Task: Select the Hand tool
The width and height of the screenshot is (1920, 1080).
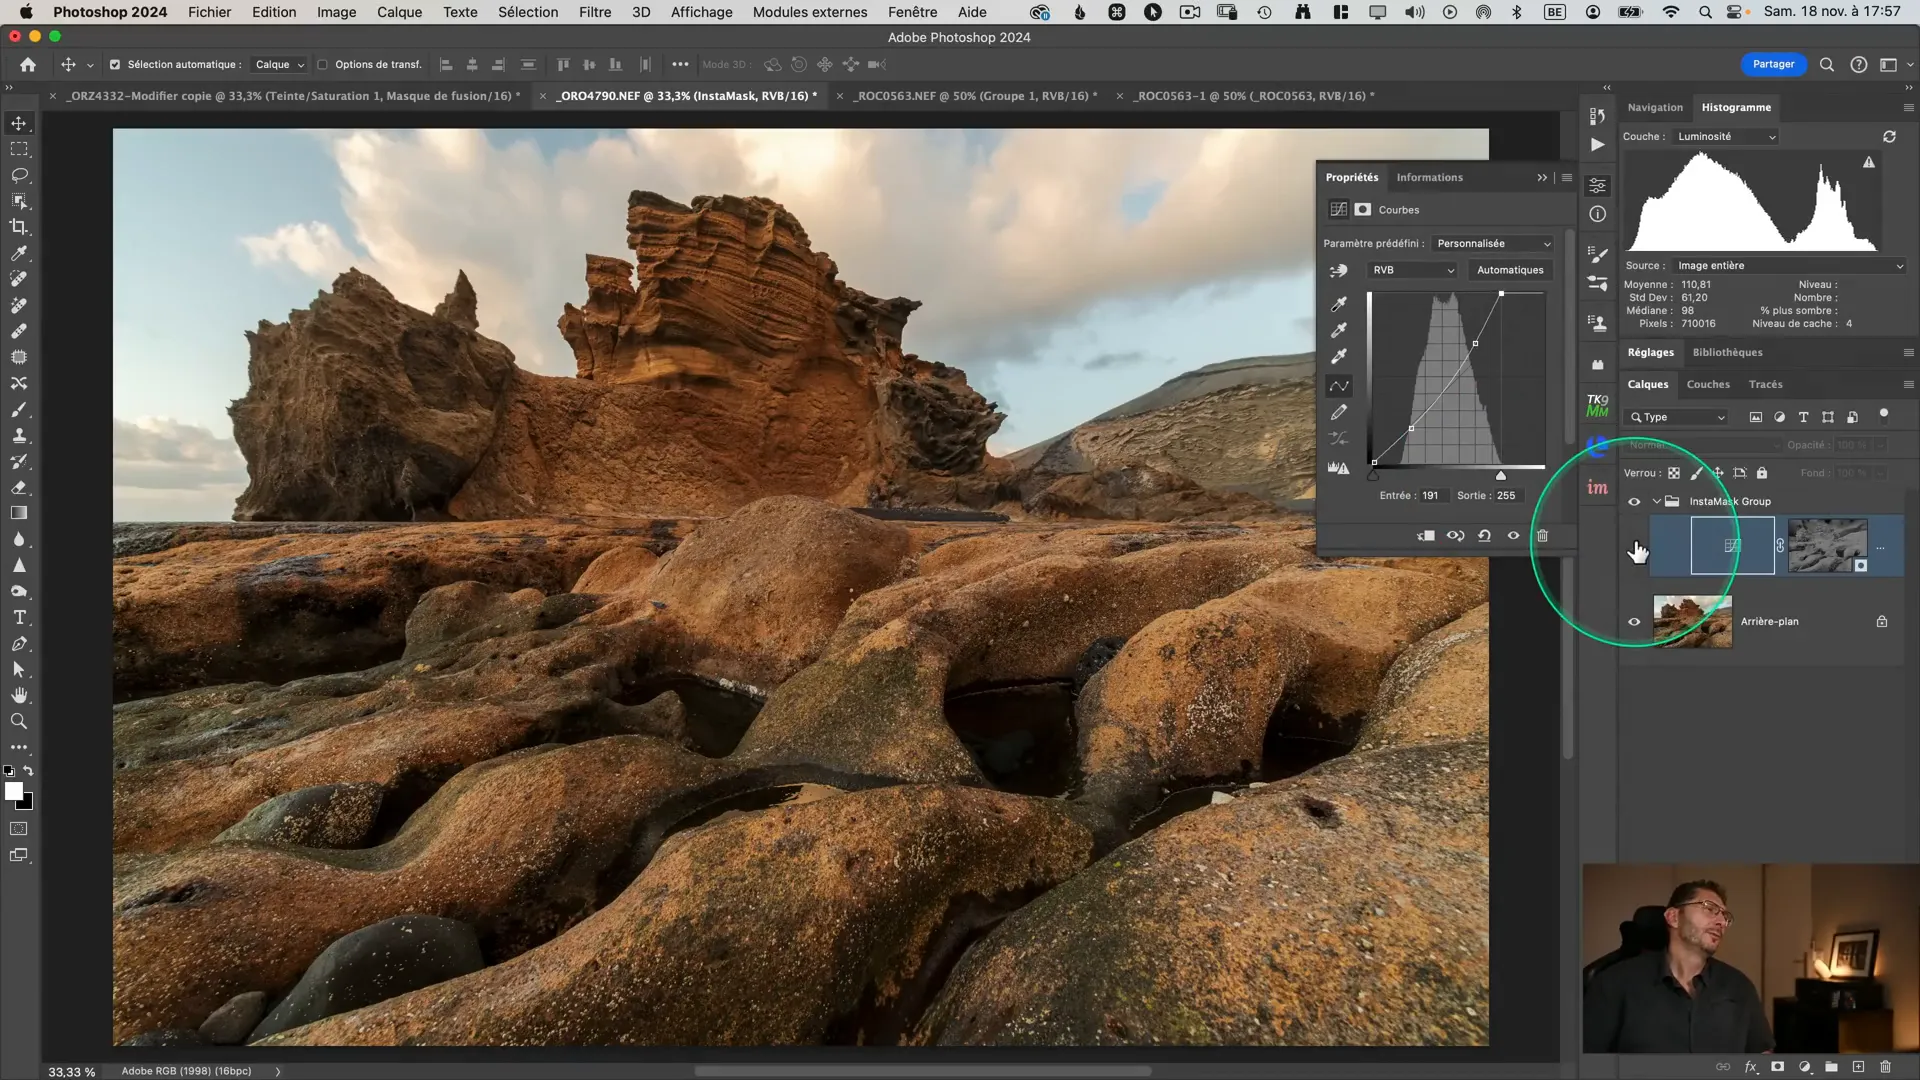Action: click(19, 695)
